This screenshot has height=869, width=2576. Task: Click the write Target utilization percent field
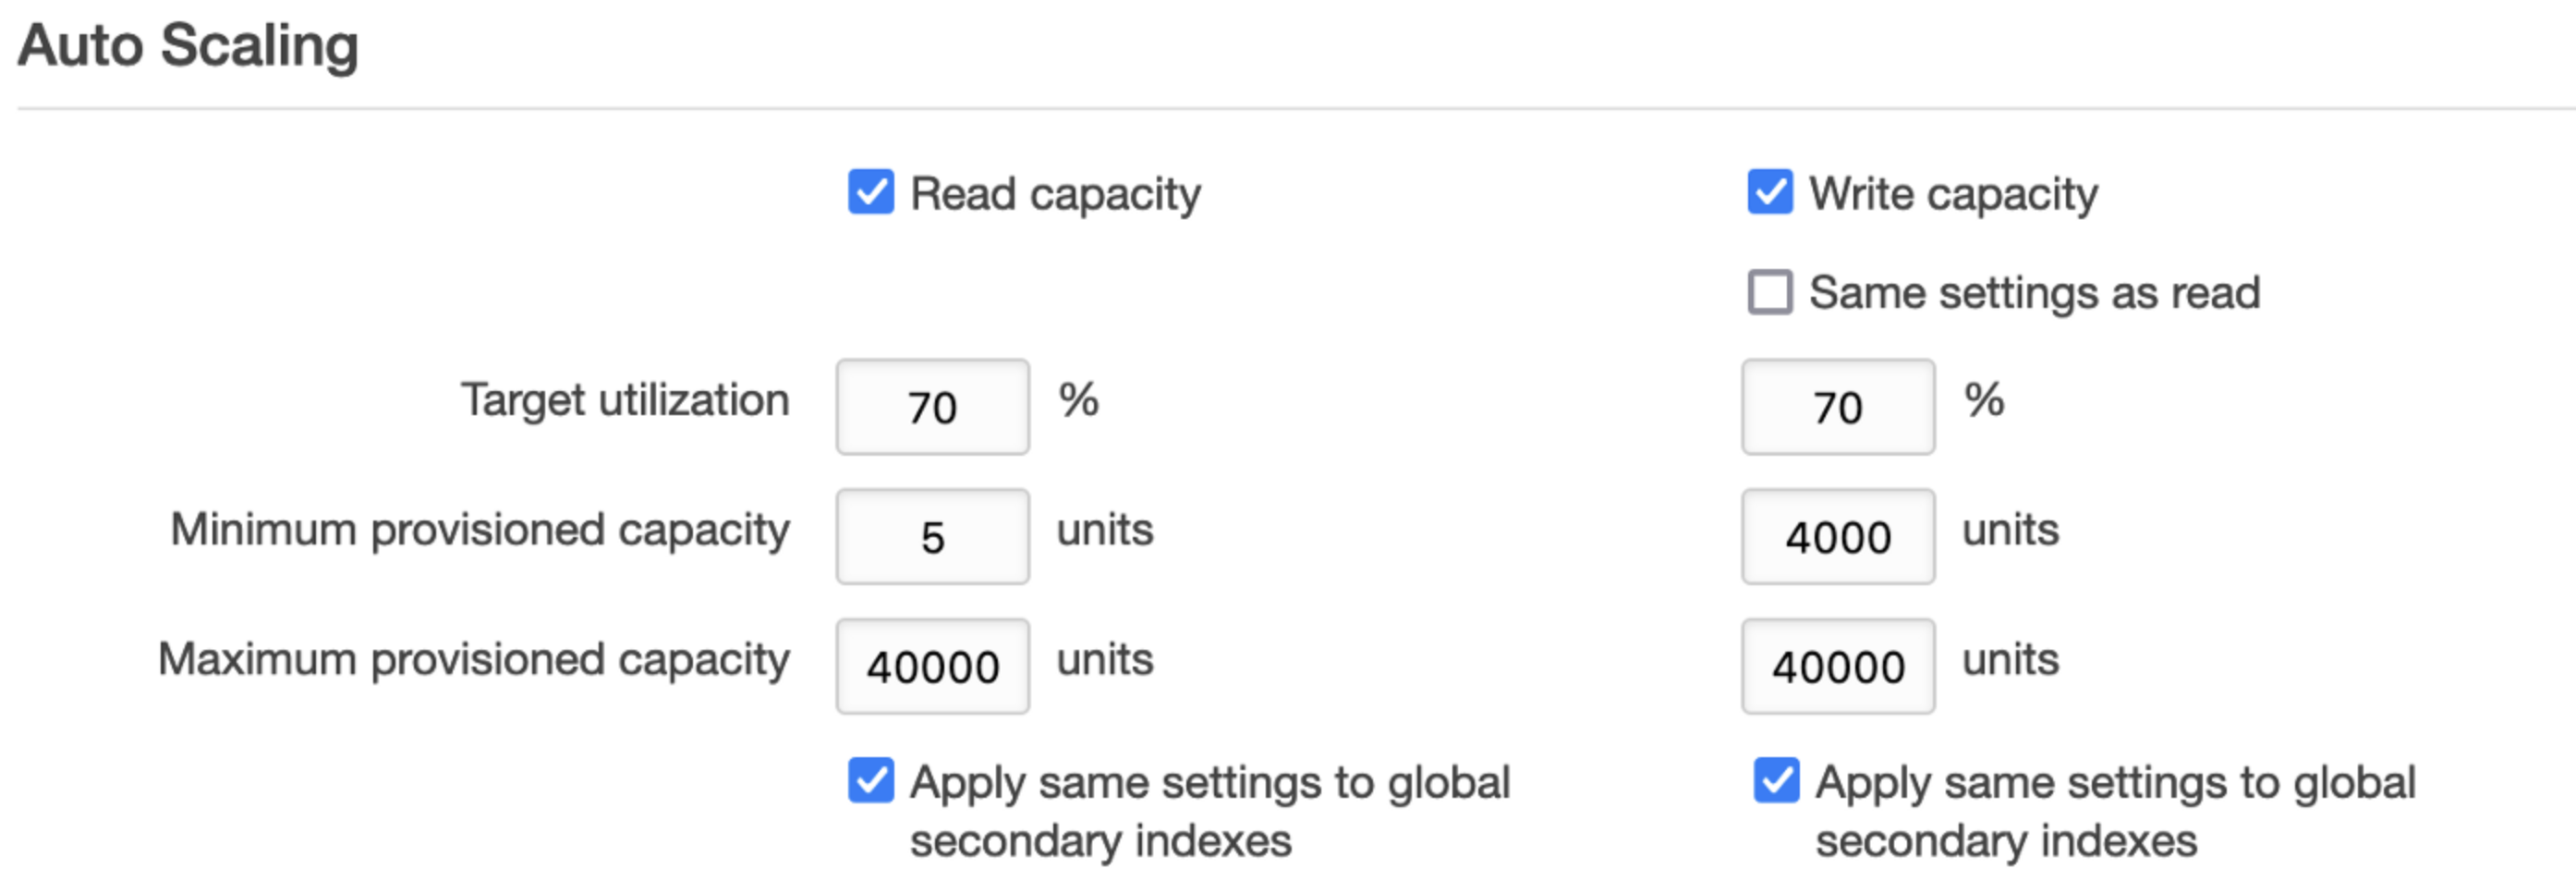click(x=1837, y=406)
